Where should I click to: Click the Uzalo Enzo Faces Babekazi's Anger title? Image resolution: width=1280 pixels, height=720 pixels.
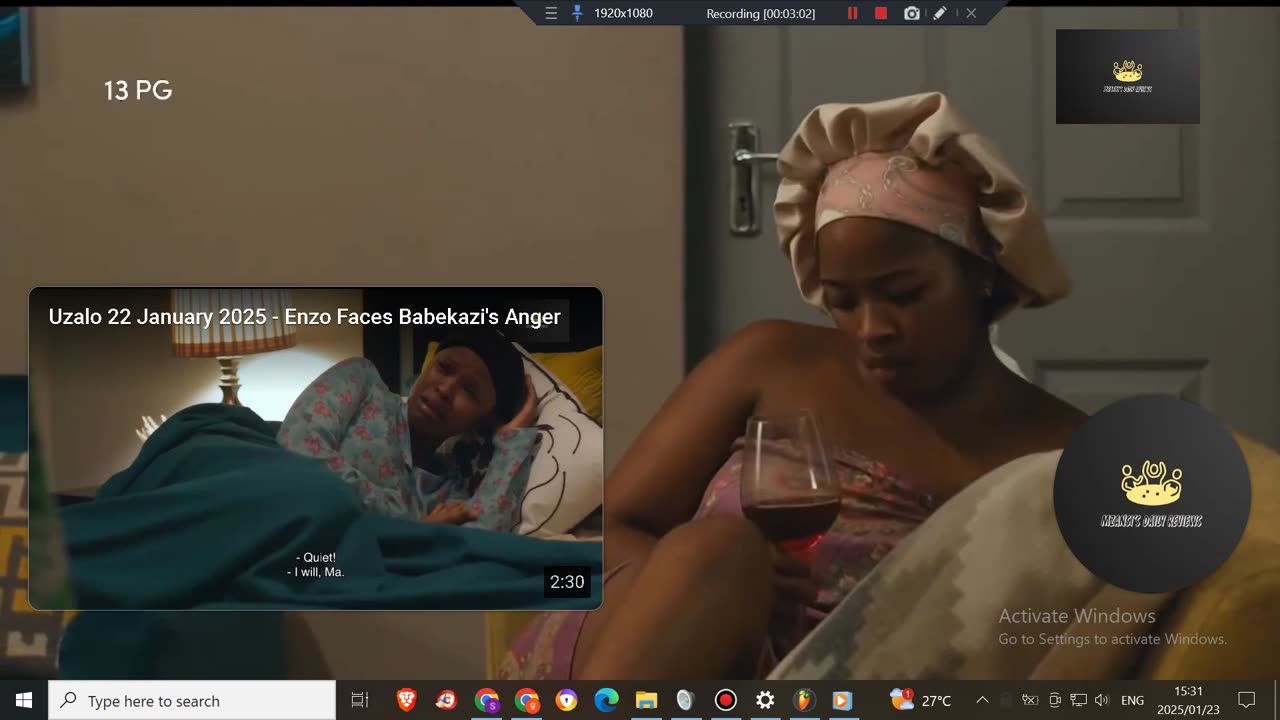tap(304, 317)
